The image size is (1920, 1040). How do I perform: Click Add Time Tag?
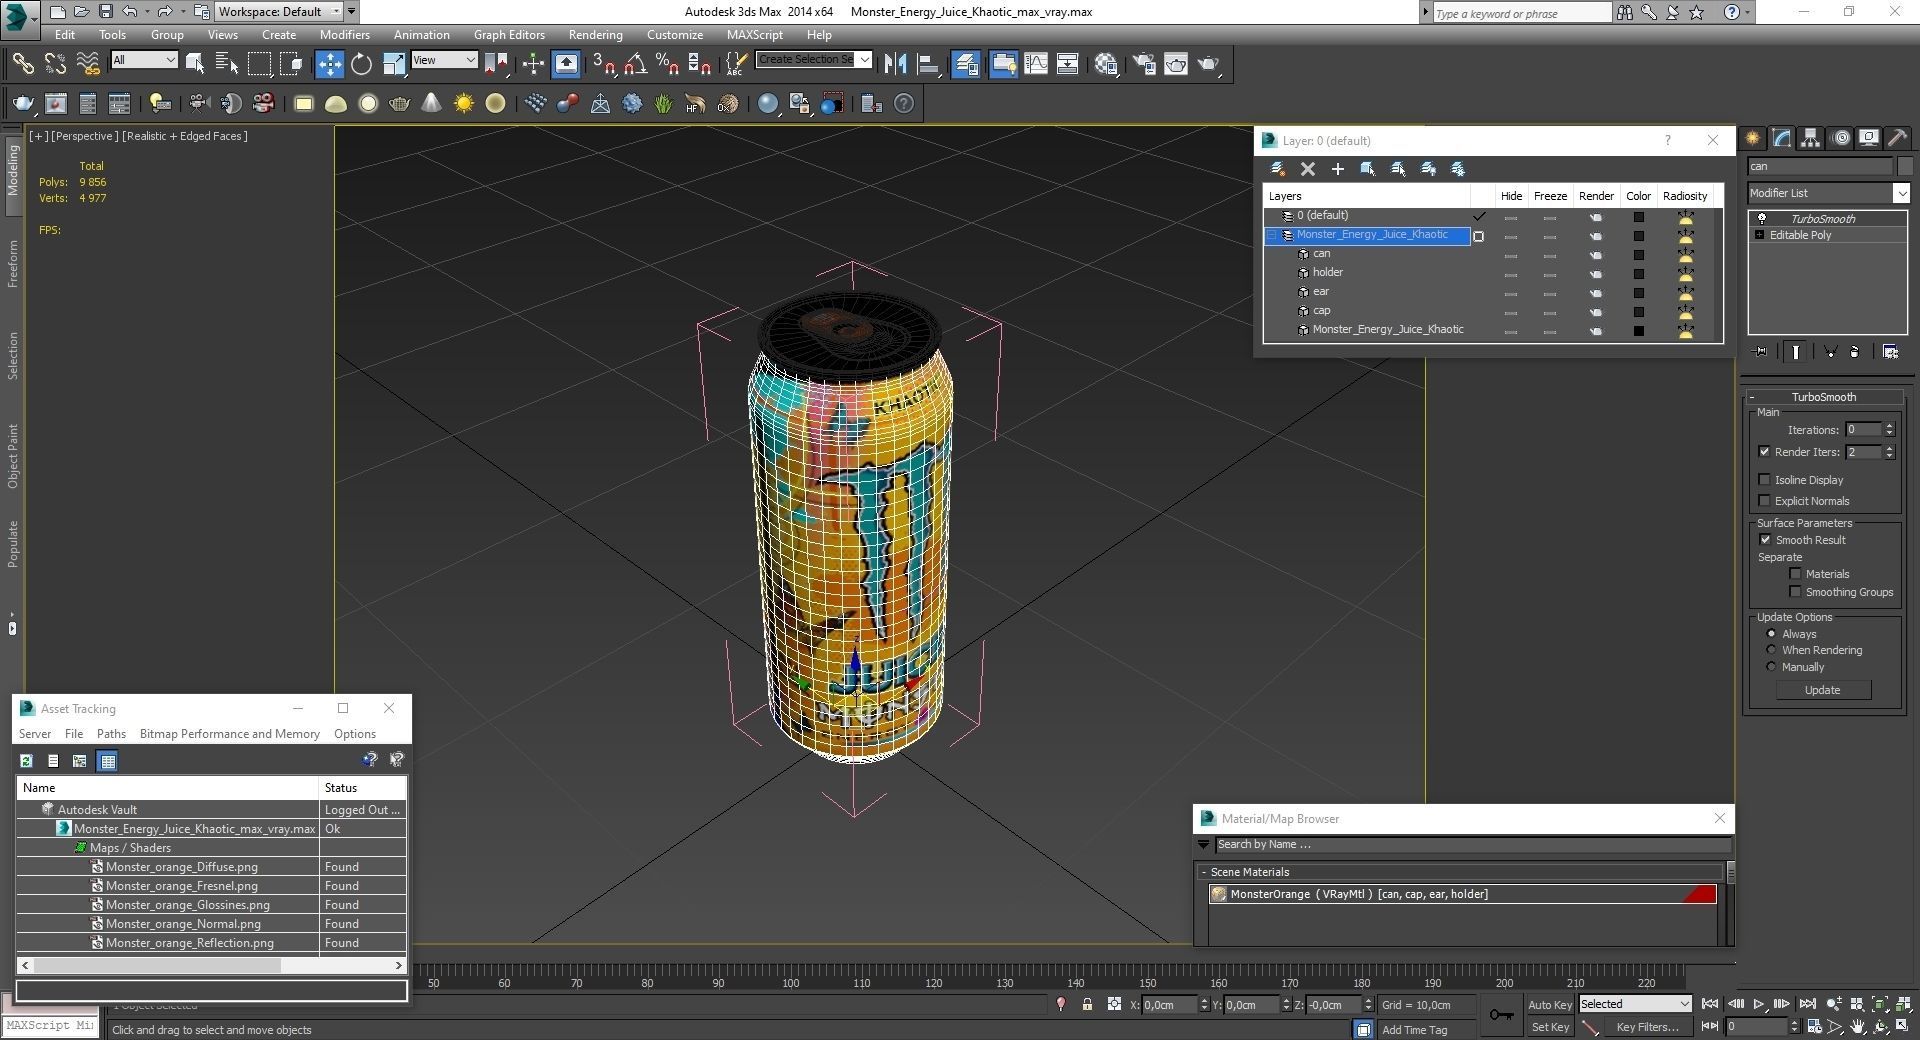(x=1414, y=1030)
